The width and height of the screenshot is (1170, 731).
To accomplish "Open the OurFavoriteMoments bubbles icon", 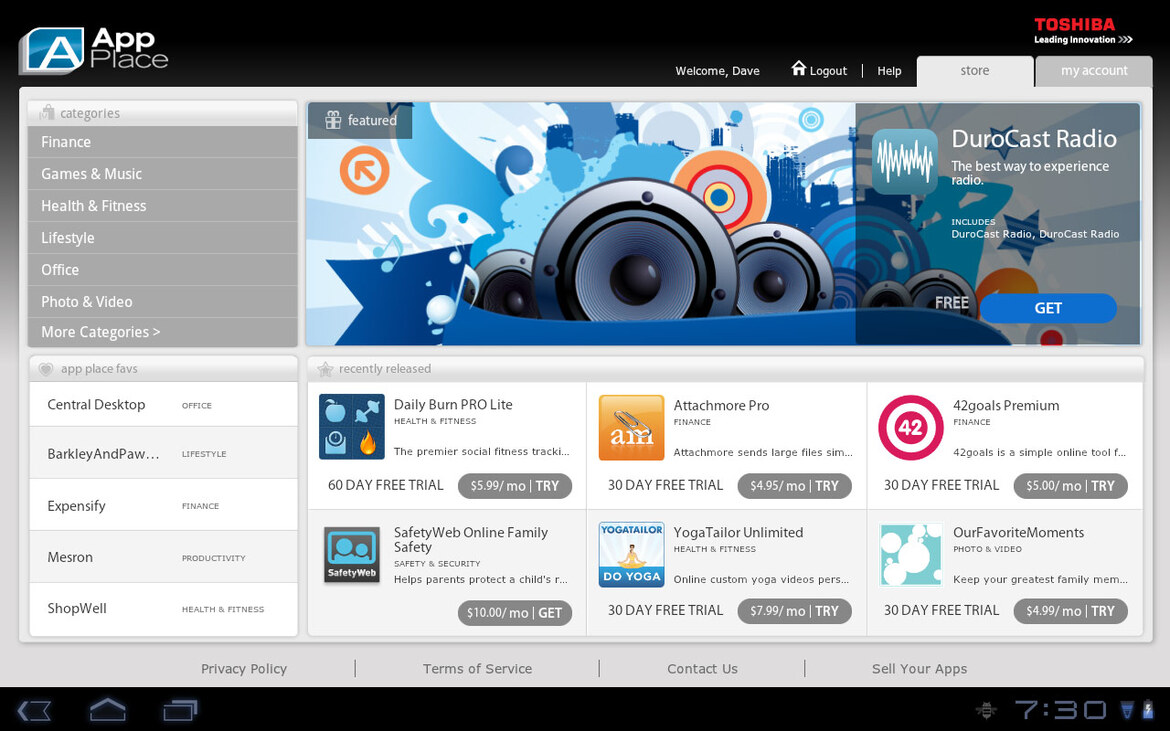I will click(910, 554).
